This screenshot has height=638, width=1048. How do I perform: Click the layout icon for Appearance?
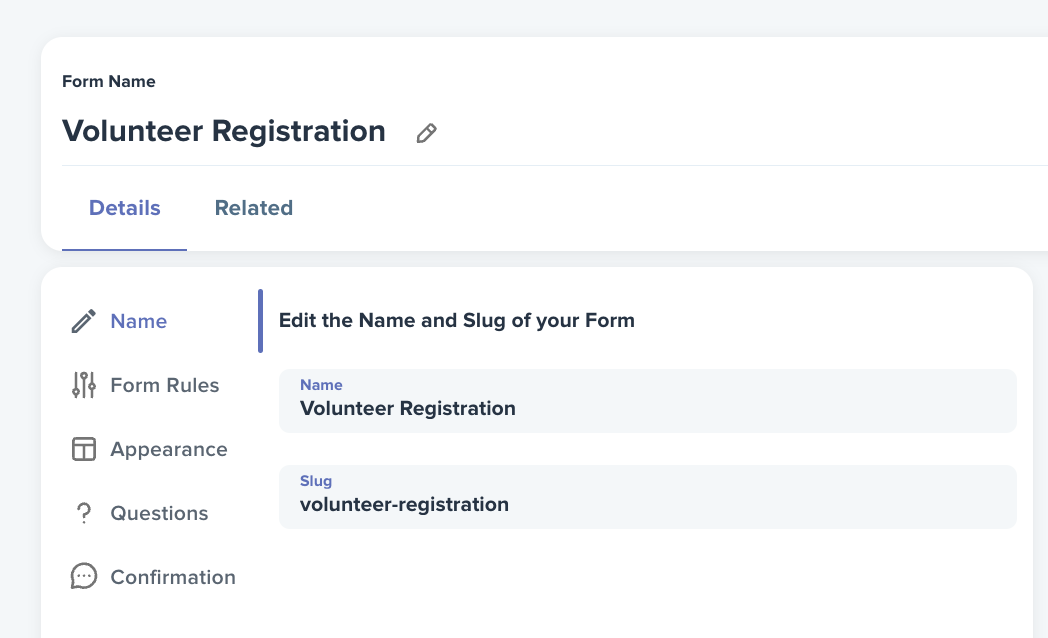[84, 449]
